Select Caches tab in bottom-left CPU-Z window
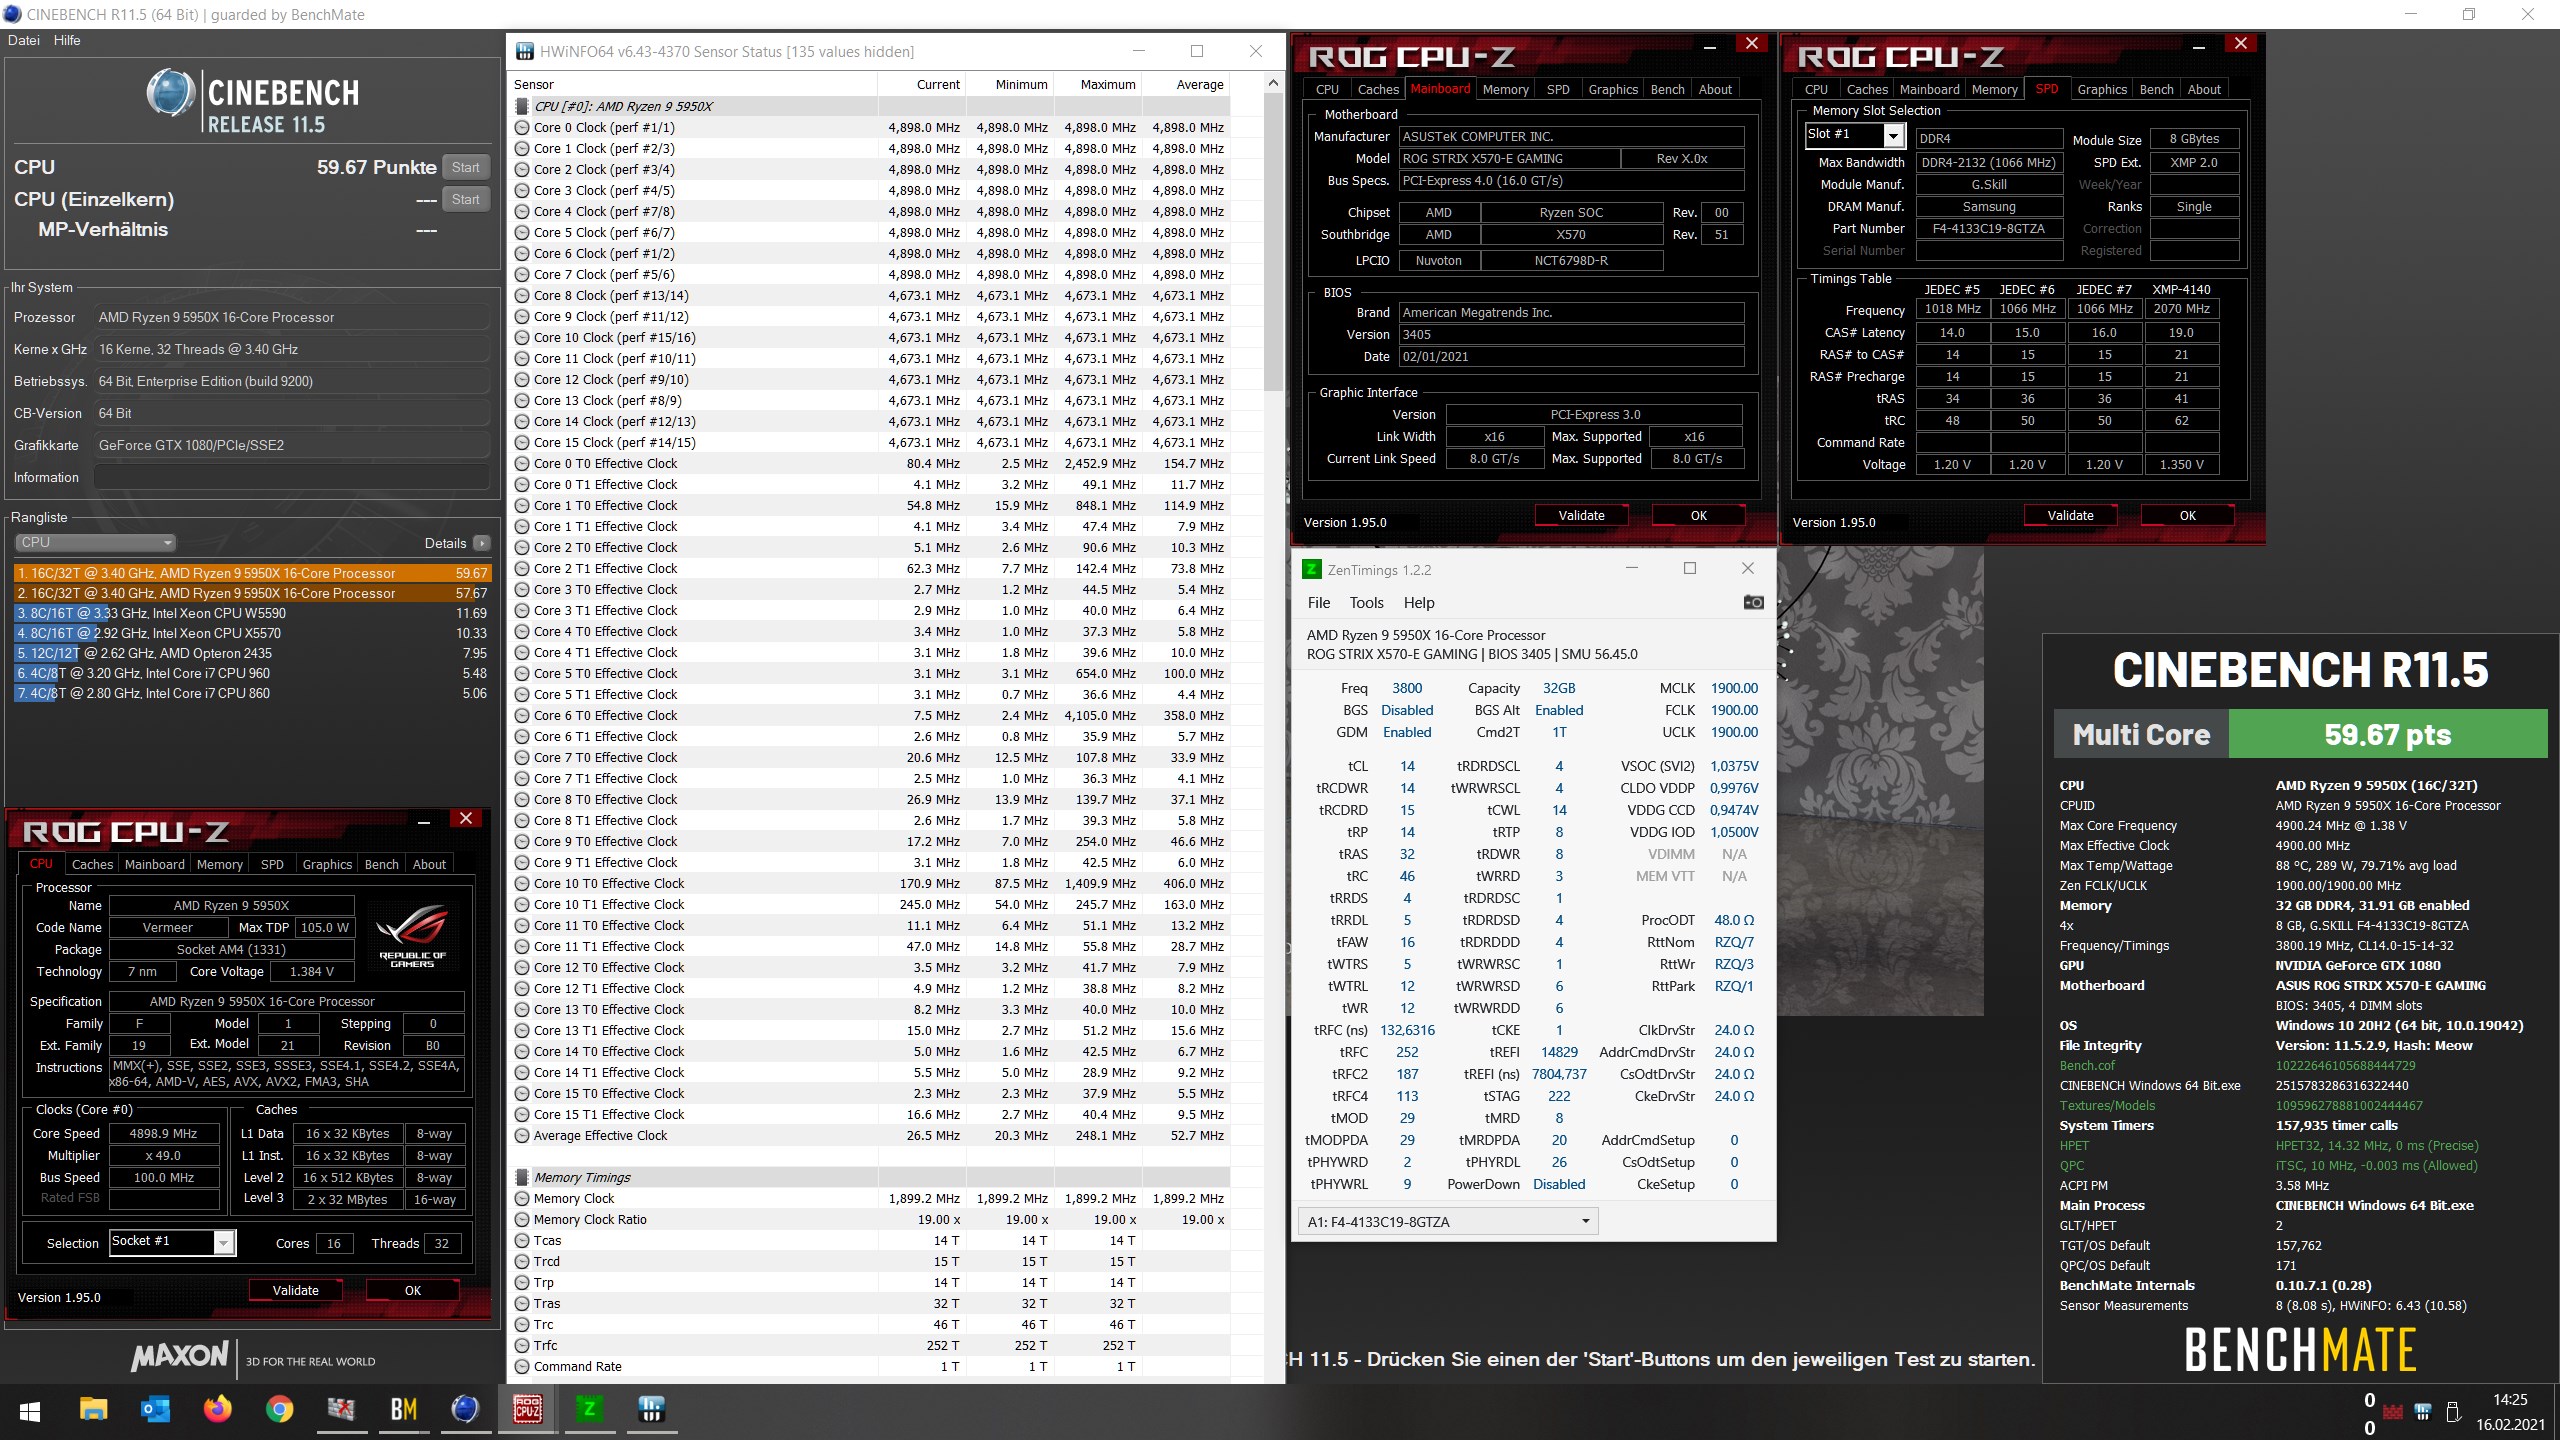Image resolution: width=2560 pixels, height=1440 pixels. click(x=92, y=864)
